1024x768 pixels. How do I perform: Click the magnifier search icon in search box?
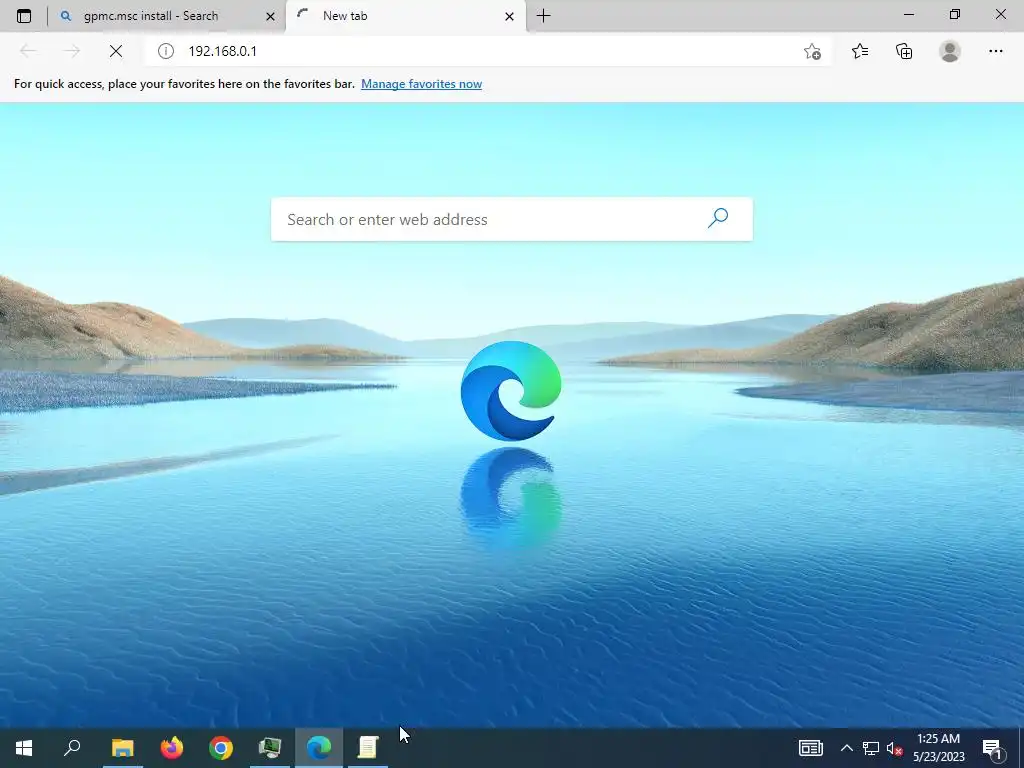tap(718, 218)
